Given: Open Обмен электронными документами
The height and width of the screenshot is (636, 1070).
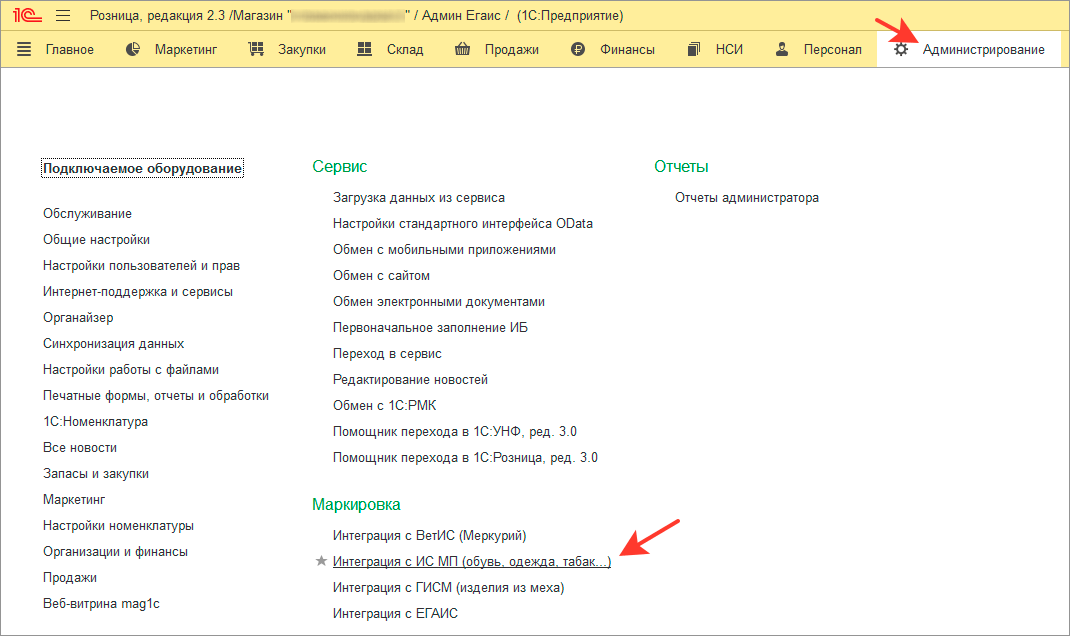Looking at the screenshot, I should 439,301.
